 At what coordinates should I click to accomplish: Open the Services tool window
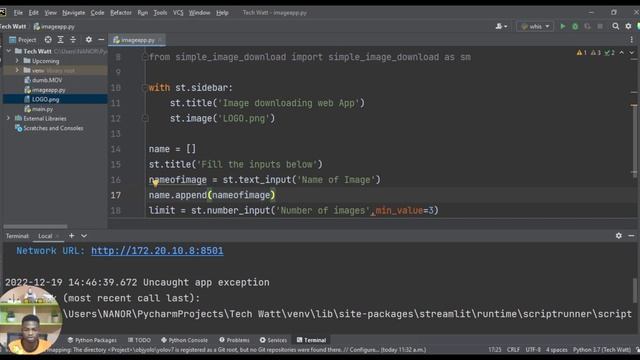pos(273,340)
